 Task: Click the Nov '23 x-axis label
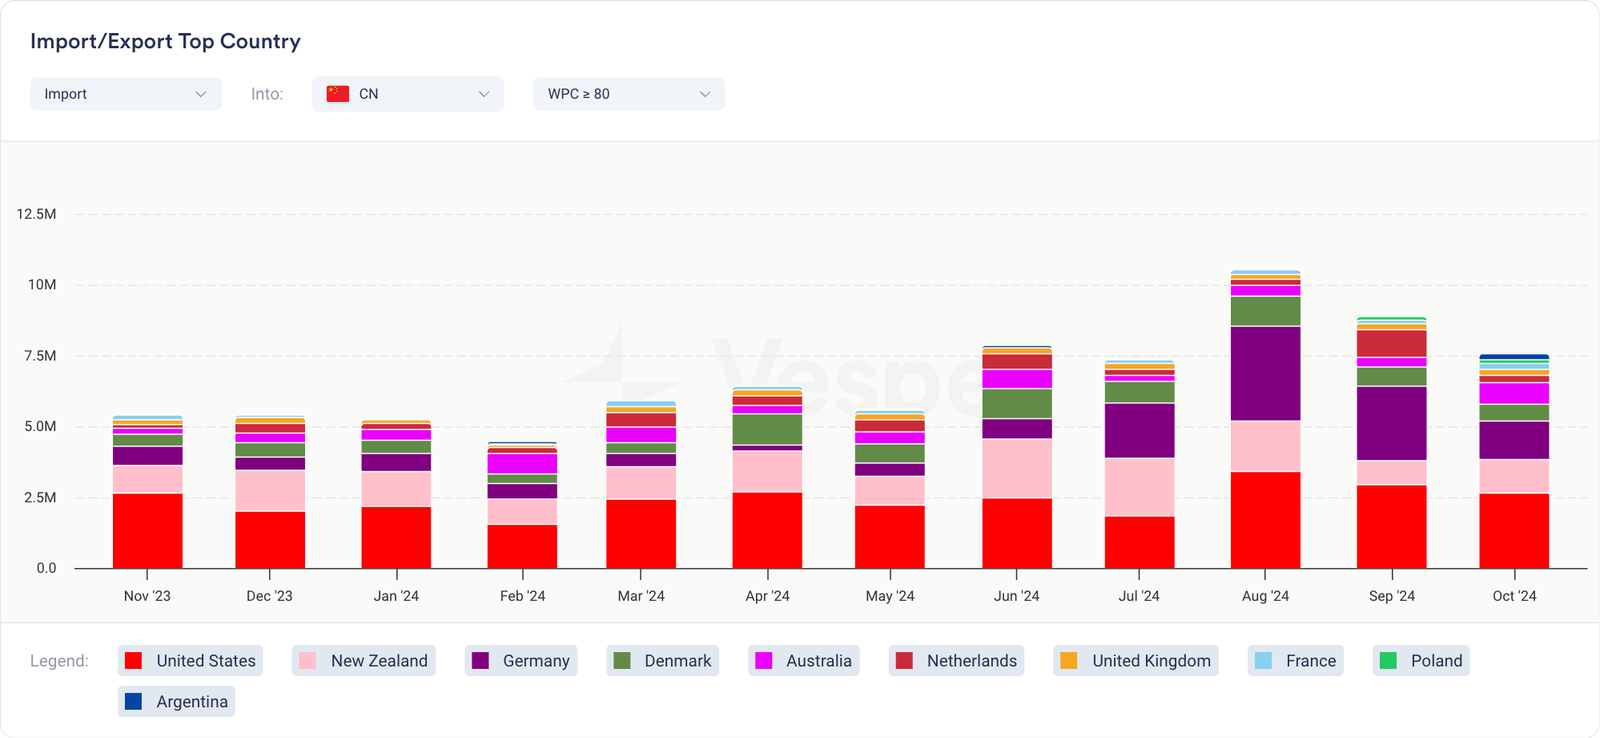click(147, 596)
